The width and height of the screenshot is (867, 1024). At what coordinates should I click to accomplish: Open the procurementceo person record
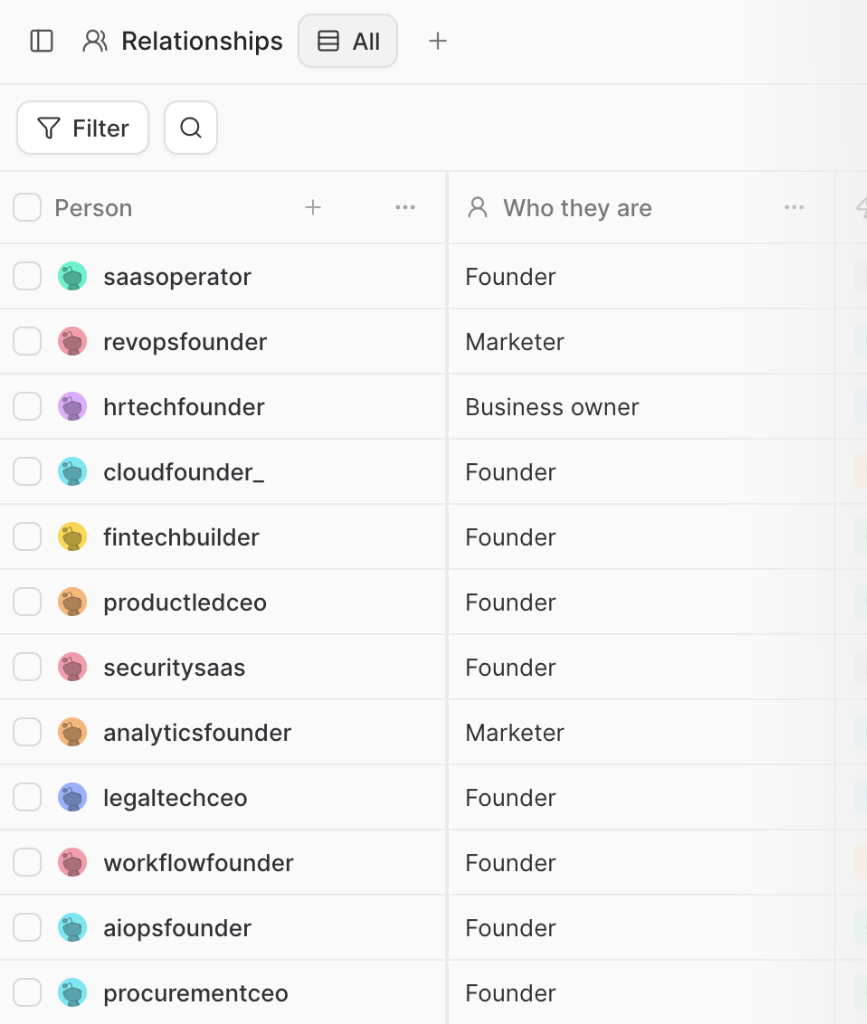click(195, 993)
